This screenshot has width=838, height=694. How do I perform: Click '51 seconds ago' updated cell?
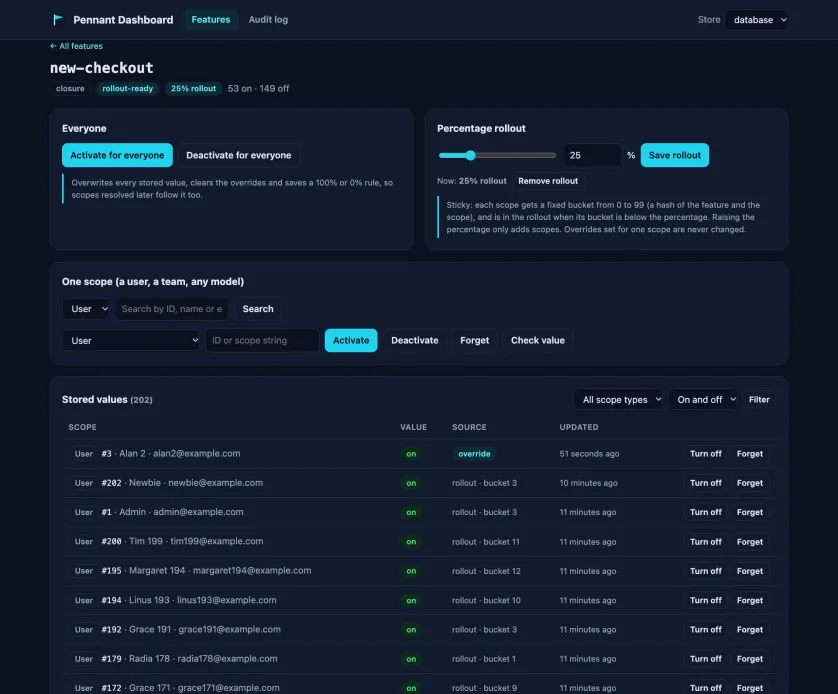point(589,454)
